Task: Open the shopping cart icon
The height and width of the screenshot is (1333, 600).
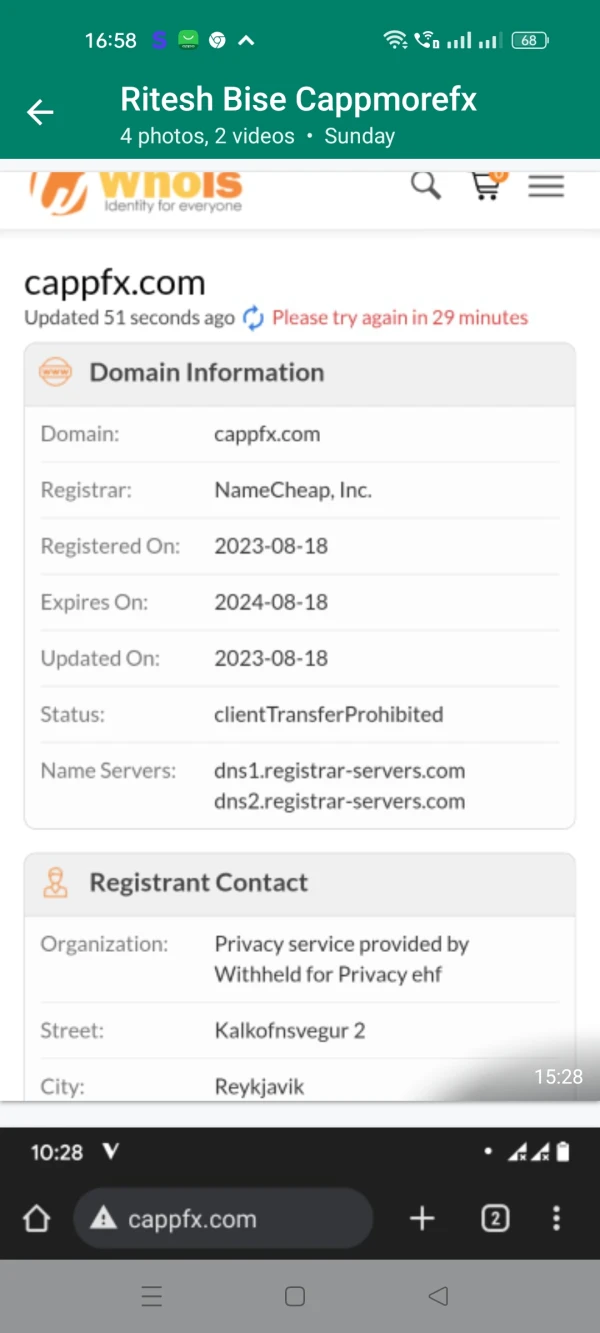Action: point(486,186)
